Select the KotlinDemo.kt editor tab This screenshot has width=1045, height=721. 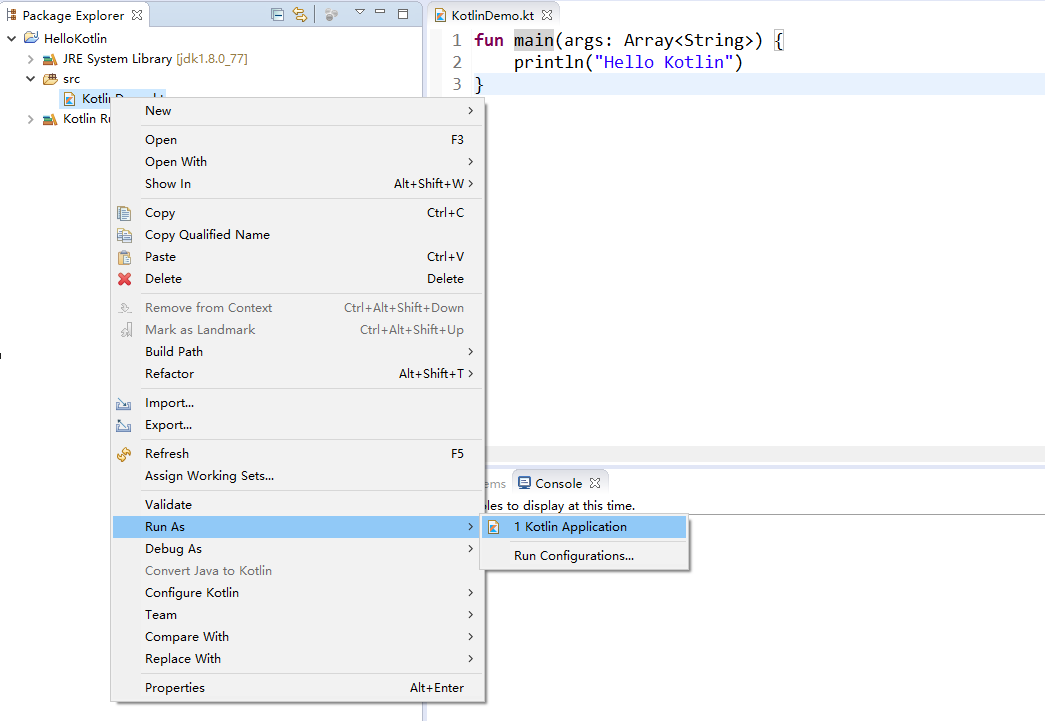(x=492, y=15)
